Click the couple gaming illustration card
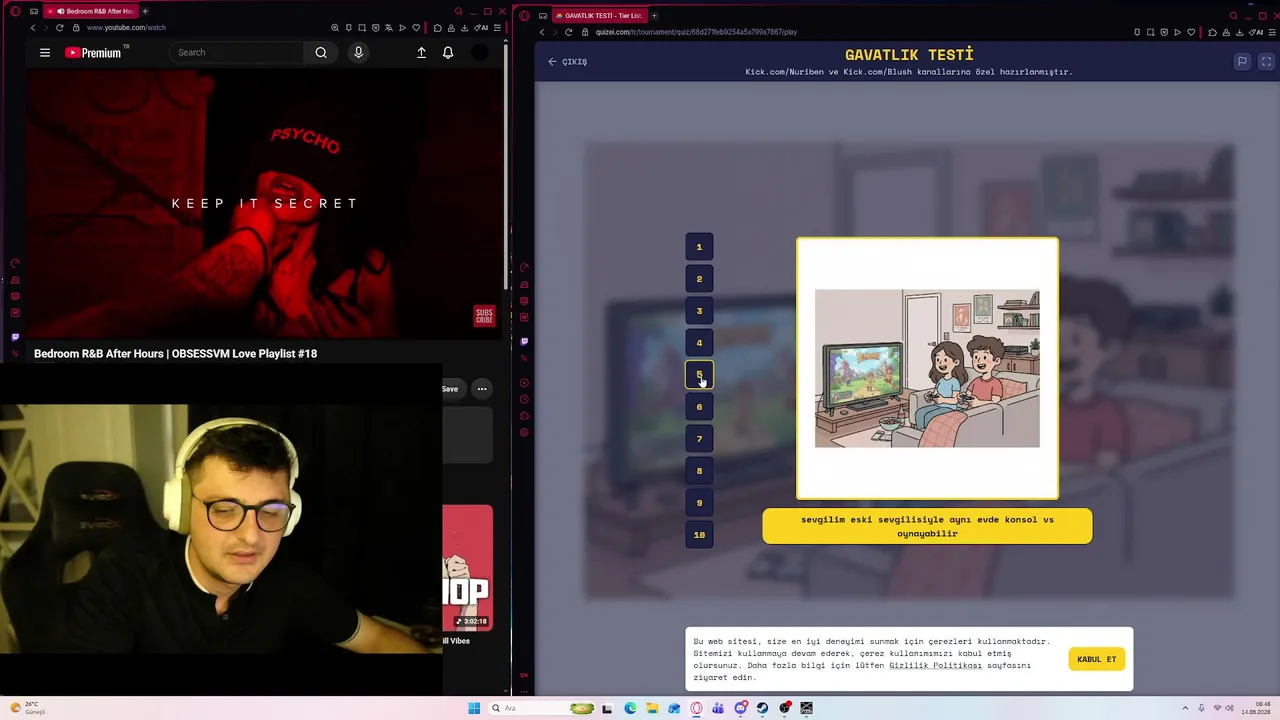This screenshot has height=720, width=1280. (x=927, y=368)
